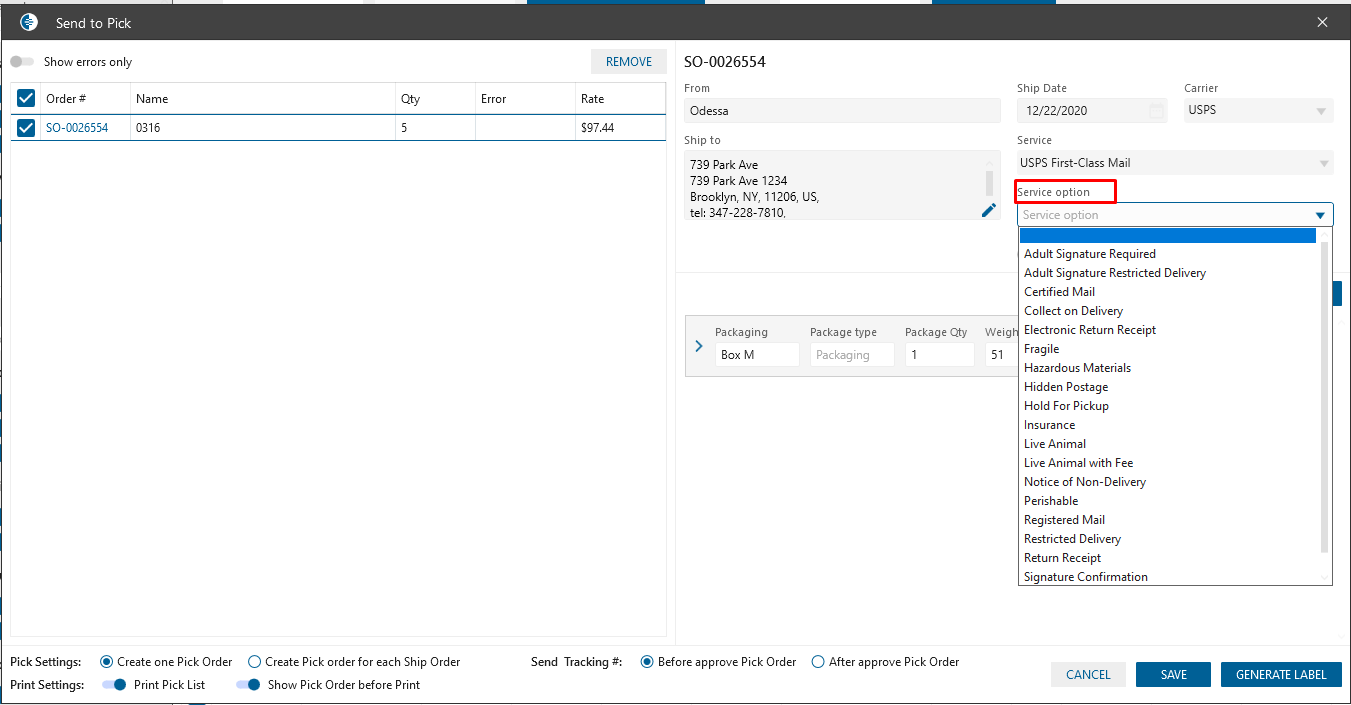1351x705 pixels.
Task: Click the SO-0026554 heading on right panel
Action: click(725, 62)
